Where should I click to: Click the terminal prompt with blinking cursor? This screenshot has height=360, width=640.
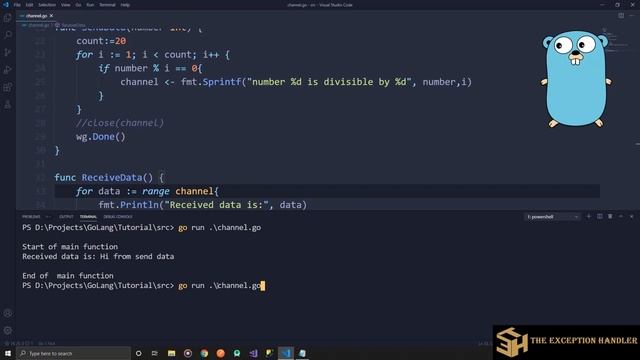coord(143,285)
